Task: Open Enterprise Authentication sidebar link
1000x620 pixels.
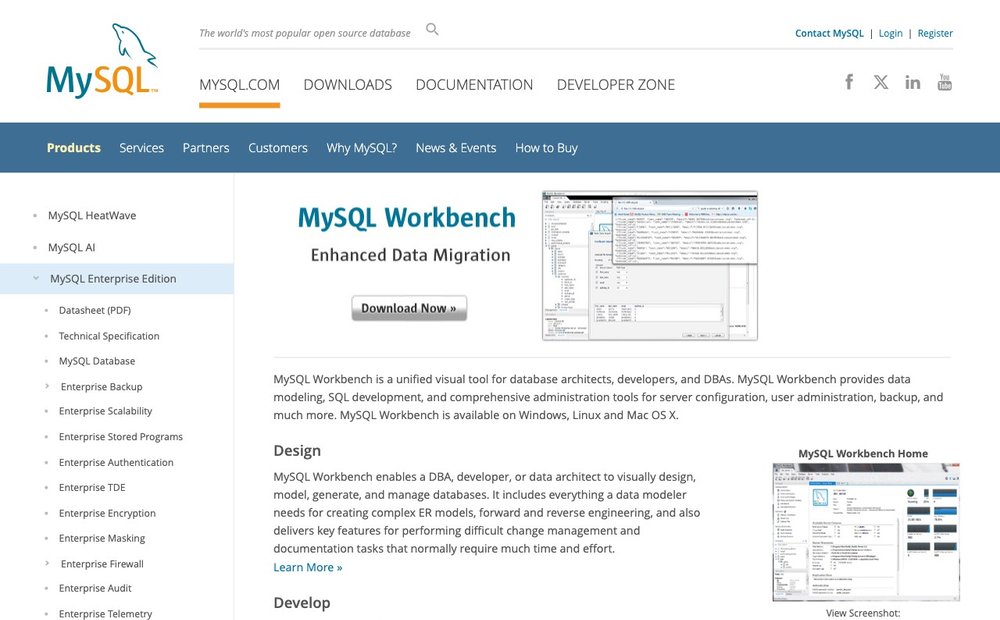Action: 116,462
